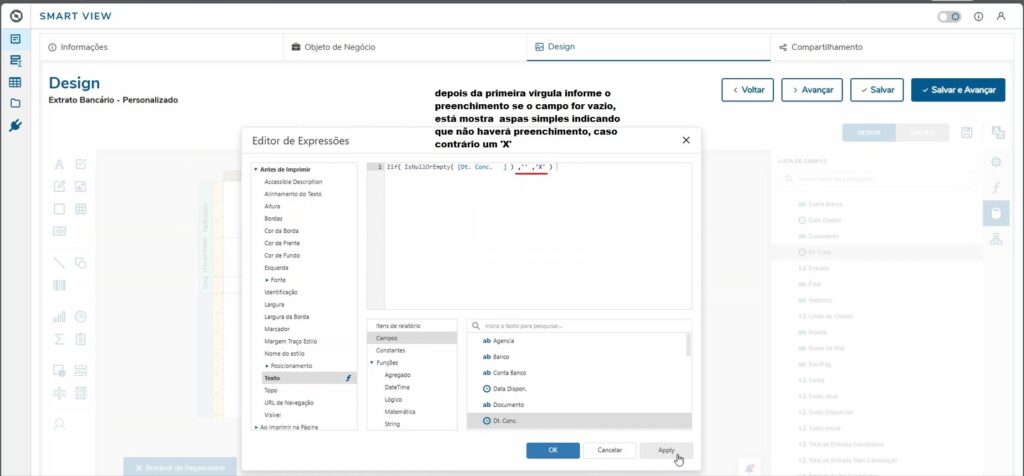
Task: Select the Largura property
Action: pyautogui.click(x=274, y=304)
